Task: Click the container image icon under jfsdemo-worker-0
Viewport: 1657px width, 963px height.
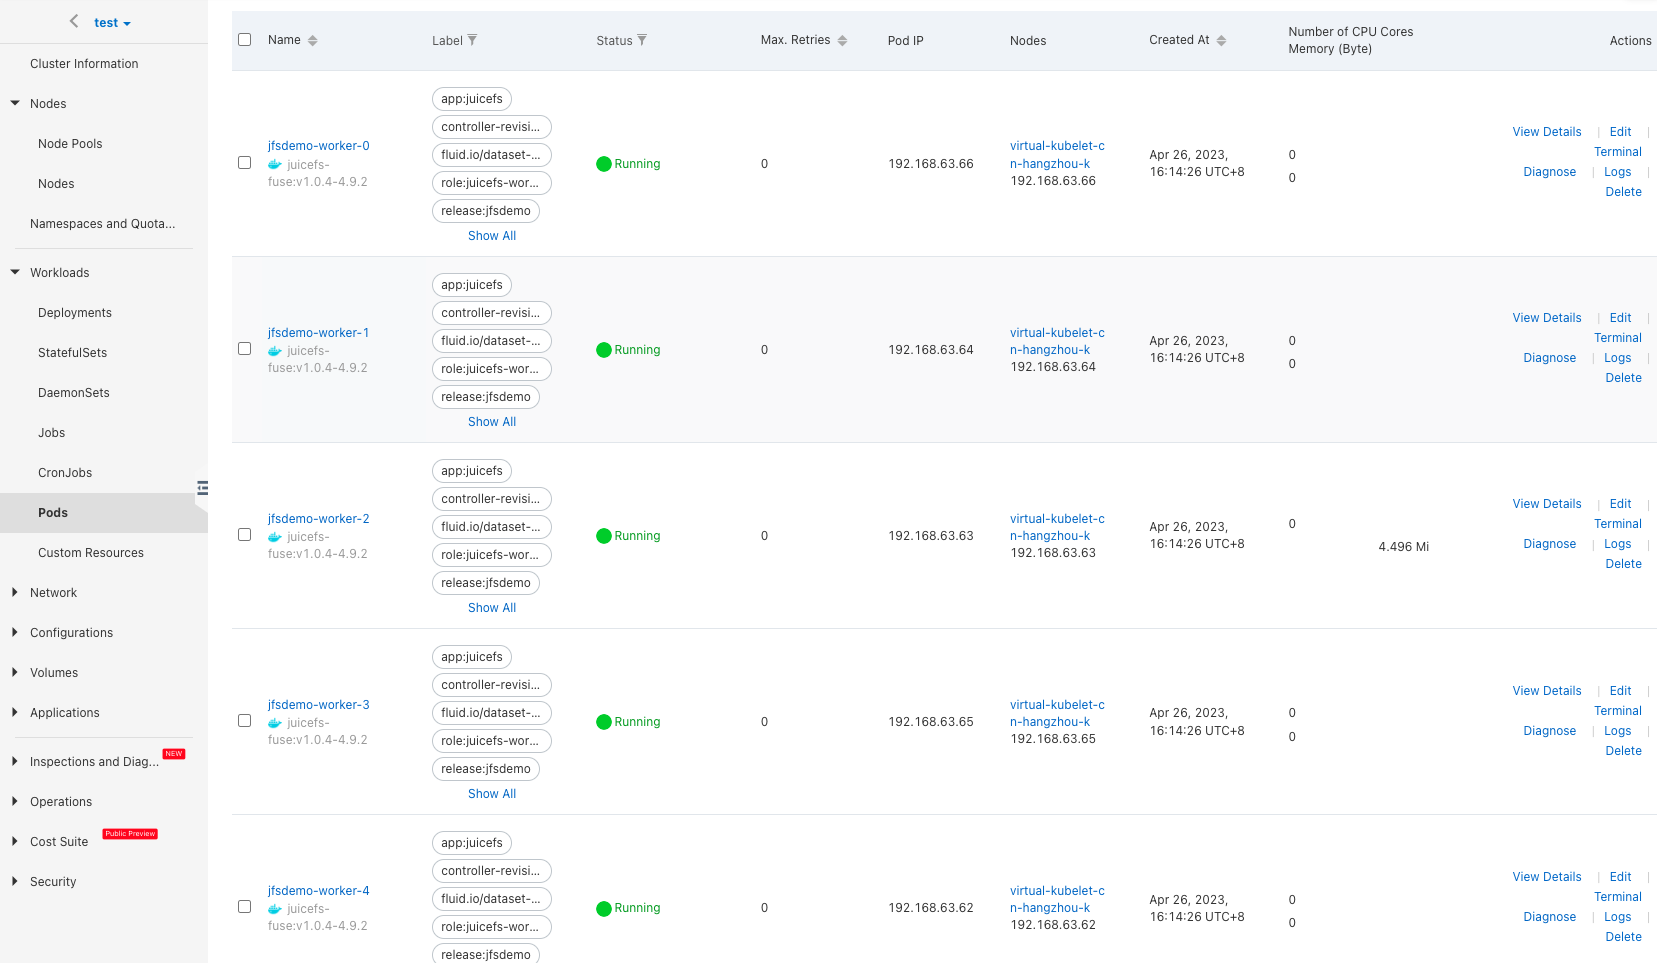Action: 275,165
